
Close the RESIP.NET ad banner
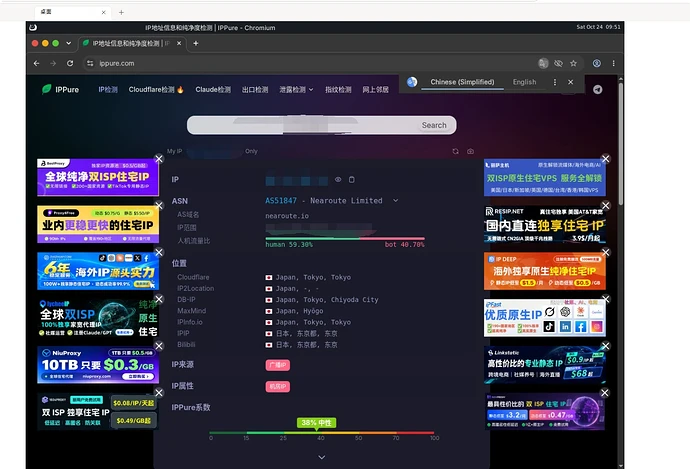[606, 205]
